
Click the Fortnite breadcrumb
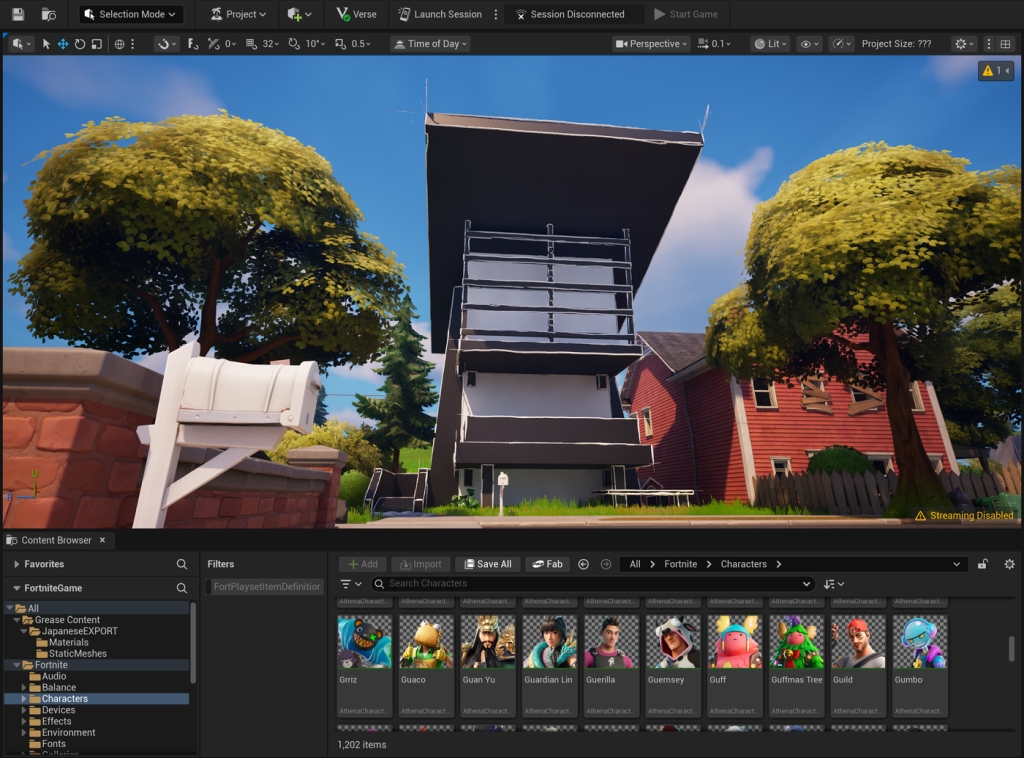coord(680,564)
